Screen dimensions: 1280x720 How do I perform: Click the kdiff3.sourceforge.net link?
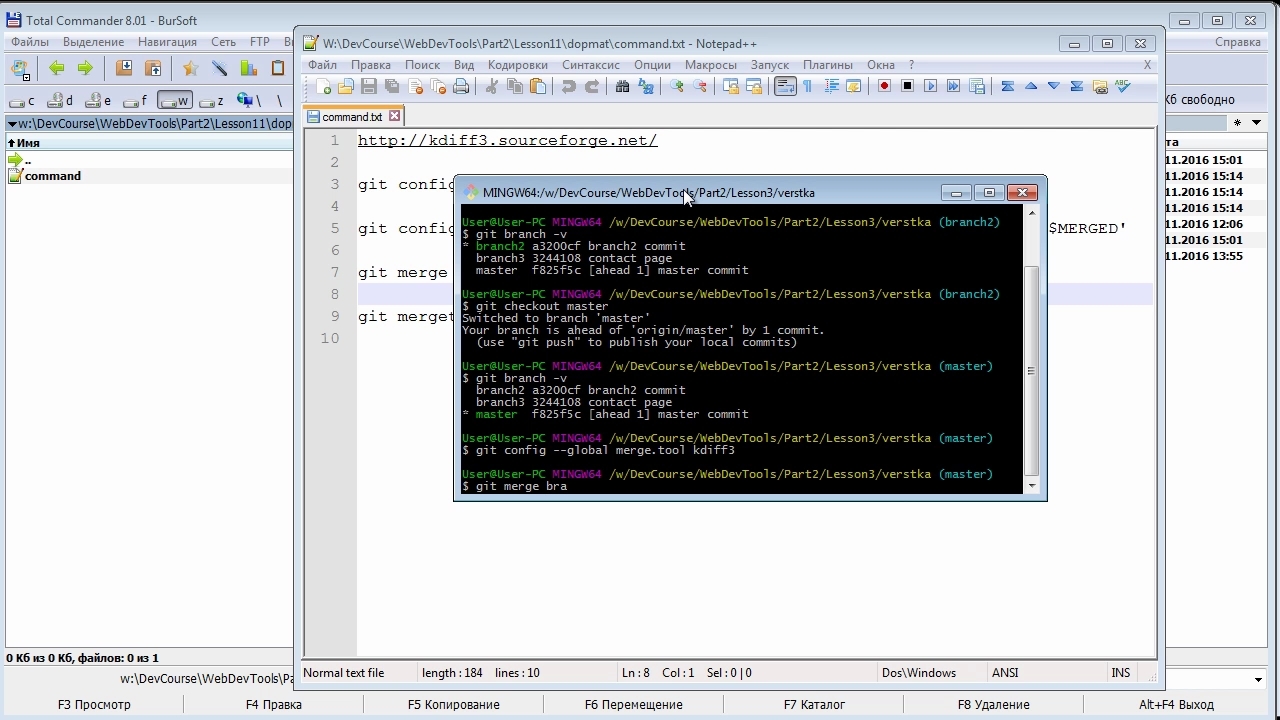[x=507, y=141]
